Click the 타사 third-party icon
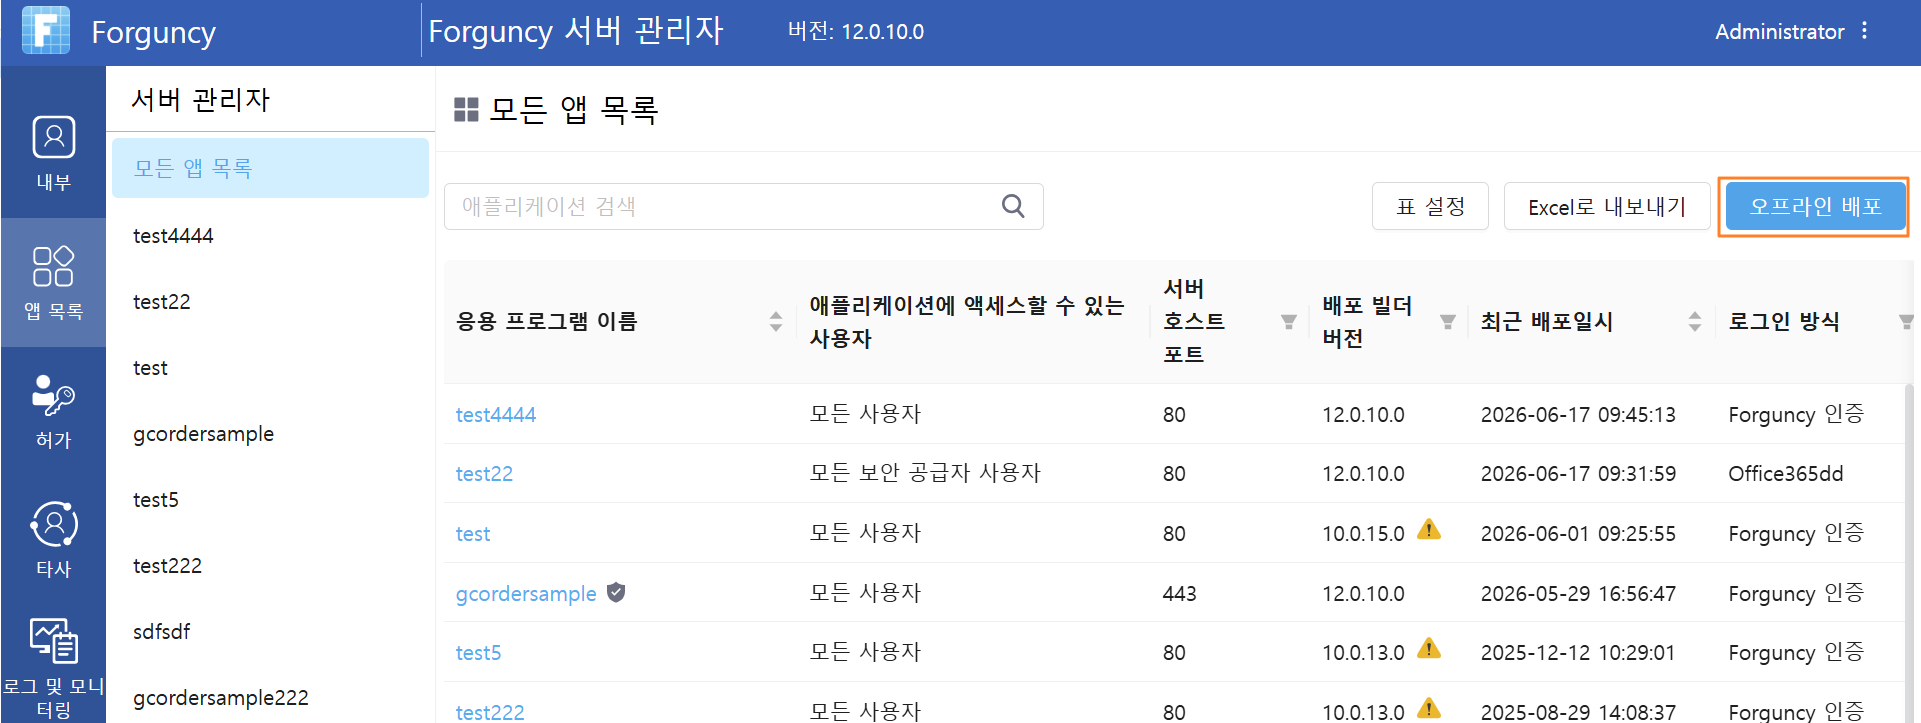 click(53, 524)
